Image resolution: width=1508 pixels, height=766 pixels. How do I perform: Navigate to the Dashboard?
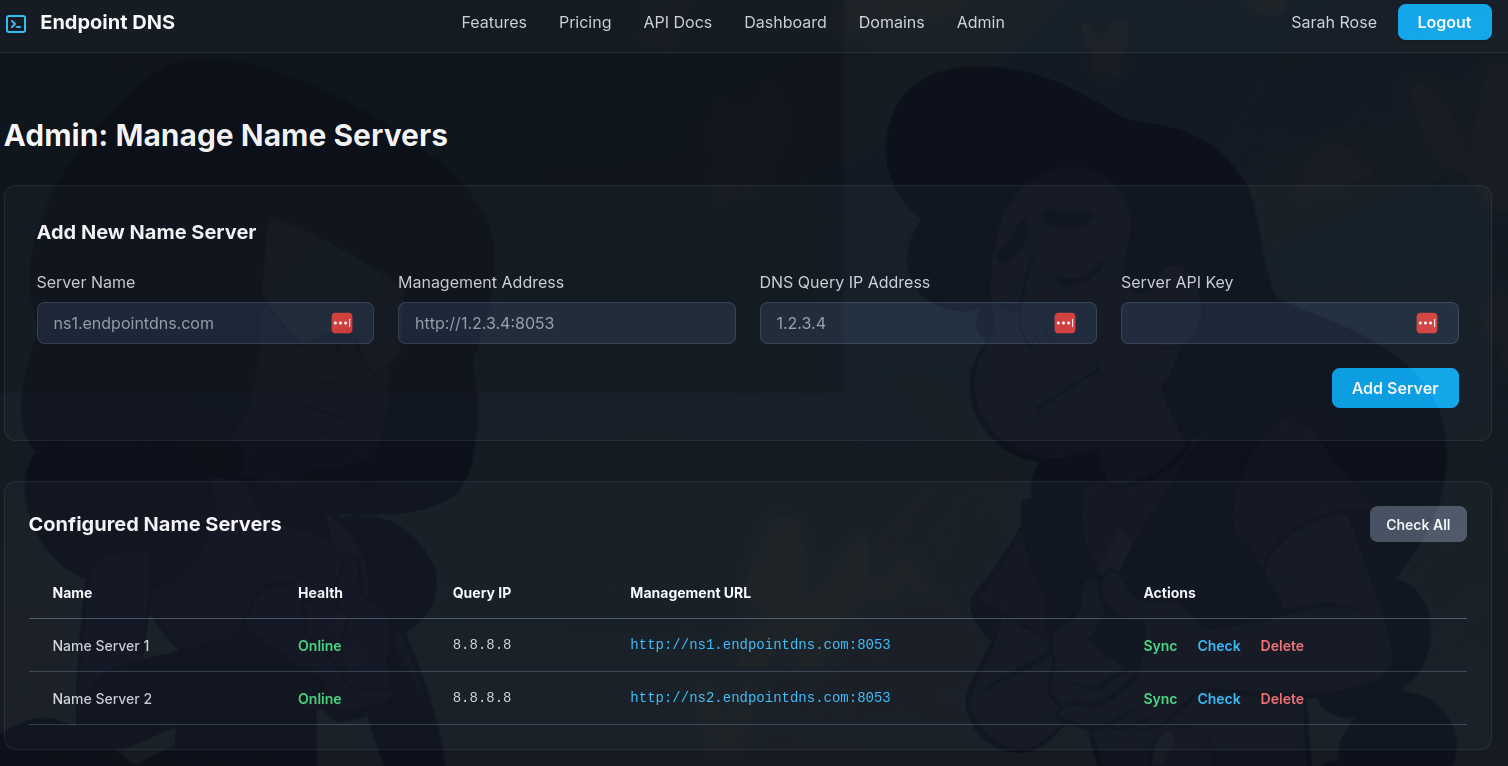tap(785, 22)
